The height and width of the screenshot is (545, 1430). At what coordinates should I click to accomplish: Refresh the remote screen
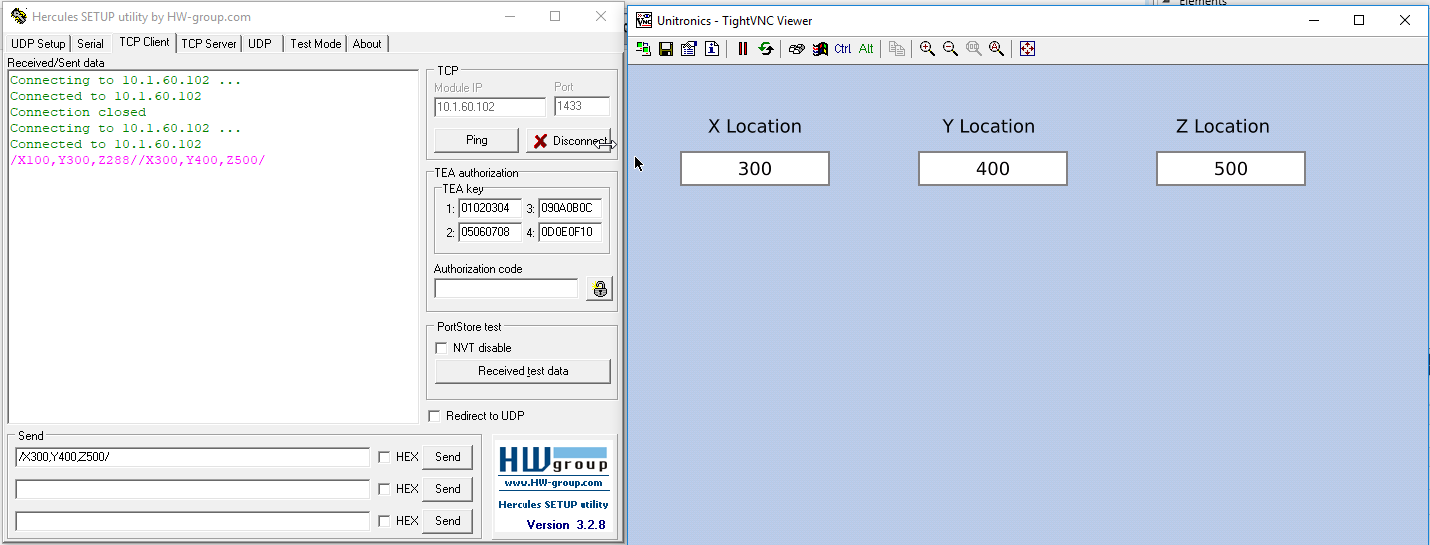pos(766,49)
